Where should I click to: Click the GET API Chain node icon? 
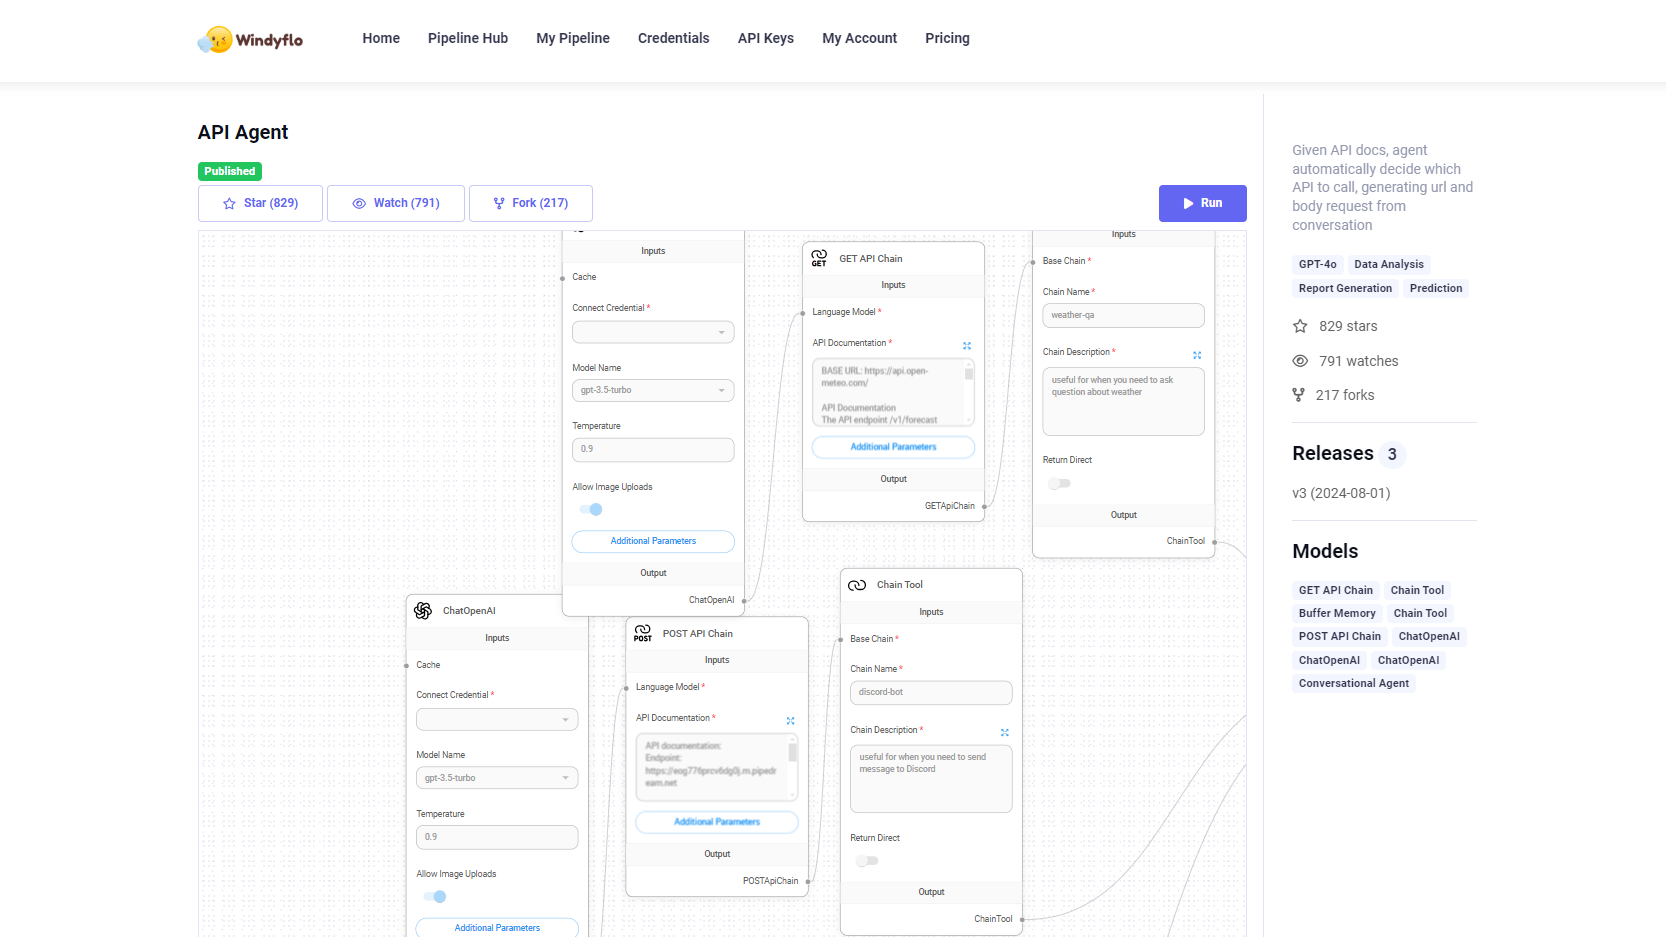coord(819,258)
